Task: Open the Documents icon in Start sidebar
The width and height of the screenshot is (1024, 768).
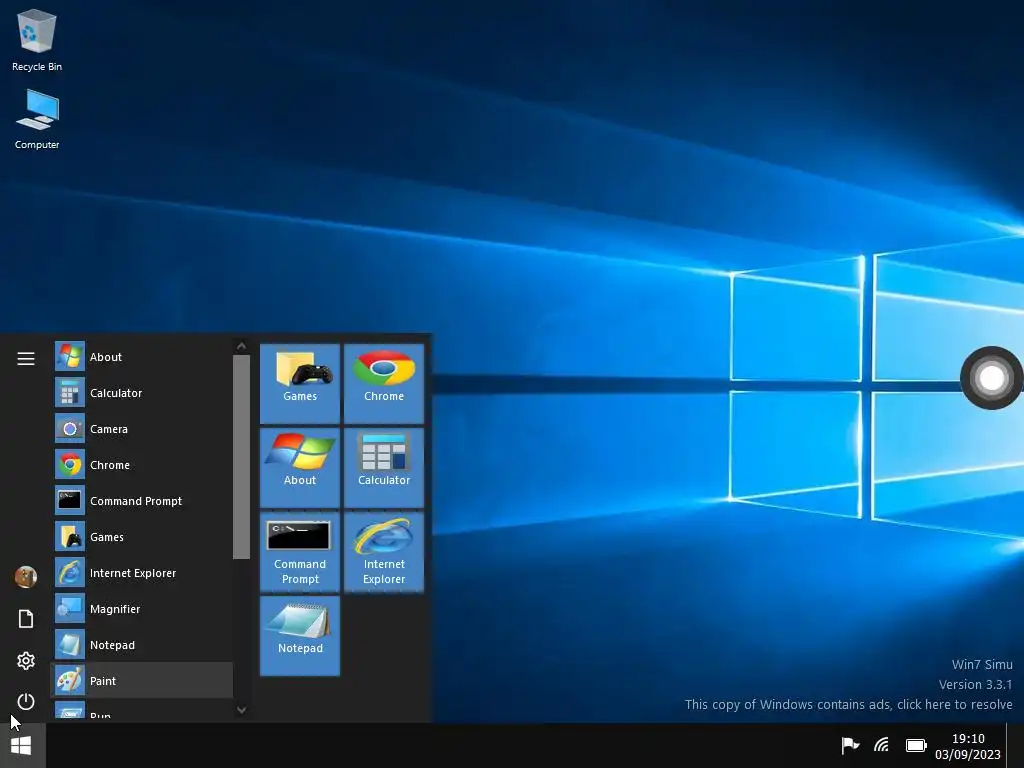Action: click(25, 618)
